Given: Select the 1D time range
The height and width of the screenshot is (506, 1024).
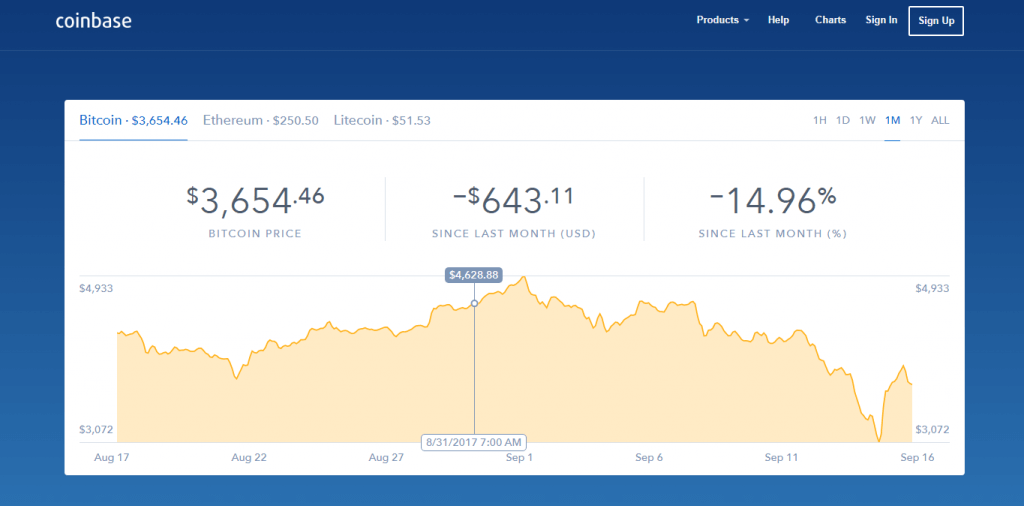Looking at the screenshot, I should click(x=843, y=120).
